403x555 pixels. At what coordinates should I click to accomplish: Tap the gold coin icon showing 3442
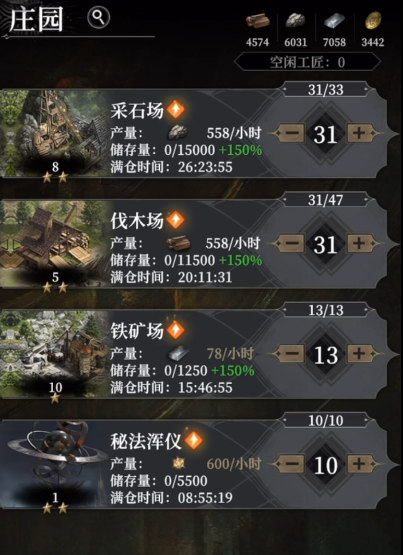pyautogui.click(x=373, y=21)
